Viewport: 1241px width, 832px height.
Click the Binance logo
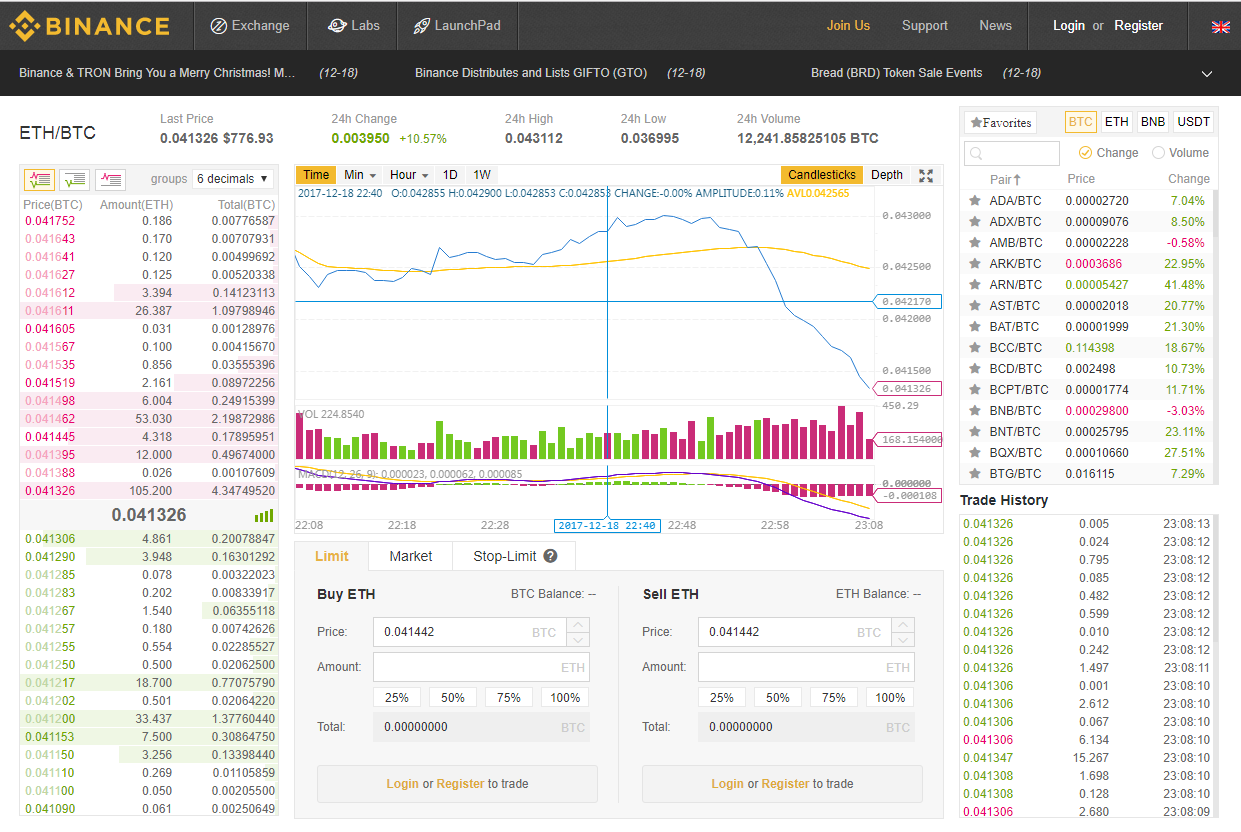89,26
